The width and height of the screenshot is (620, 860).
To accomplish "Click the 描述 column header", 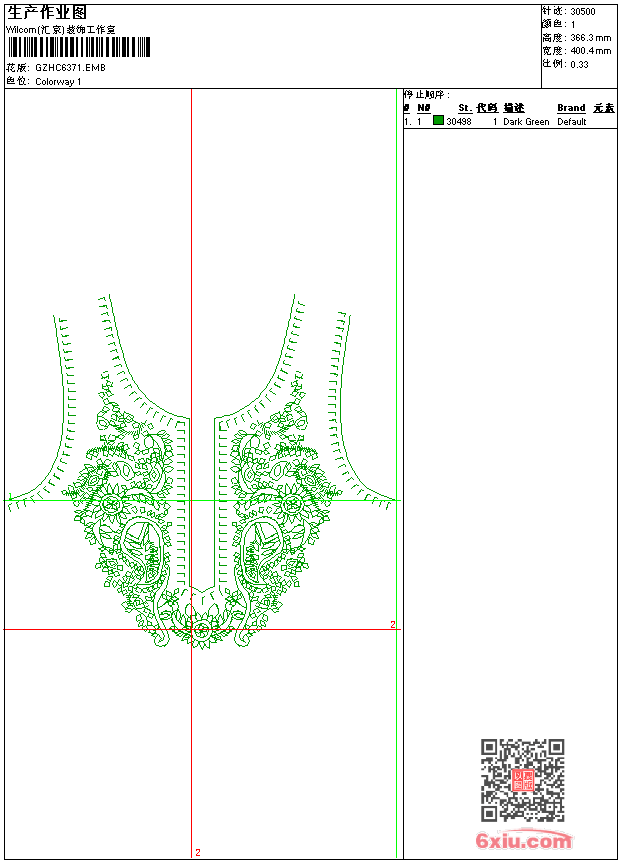I will (514, 108).
